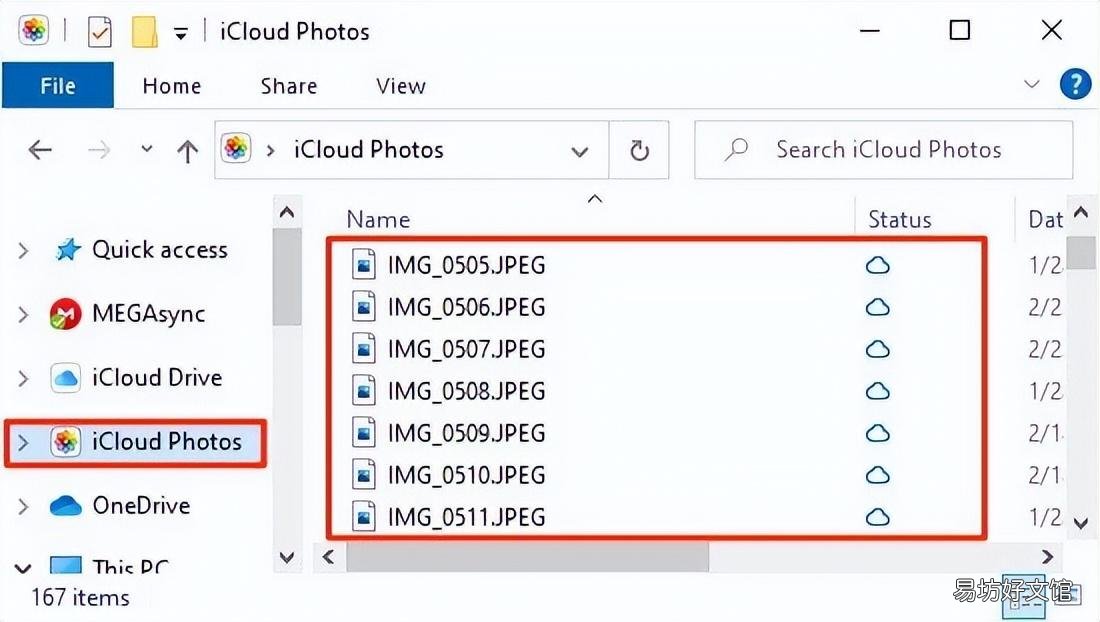Click the New folder icon in quick access toolbar
Viewport: 1100px width, 622px height.
point(145,32)
